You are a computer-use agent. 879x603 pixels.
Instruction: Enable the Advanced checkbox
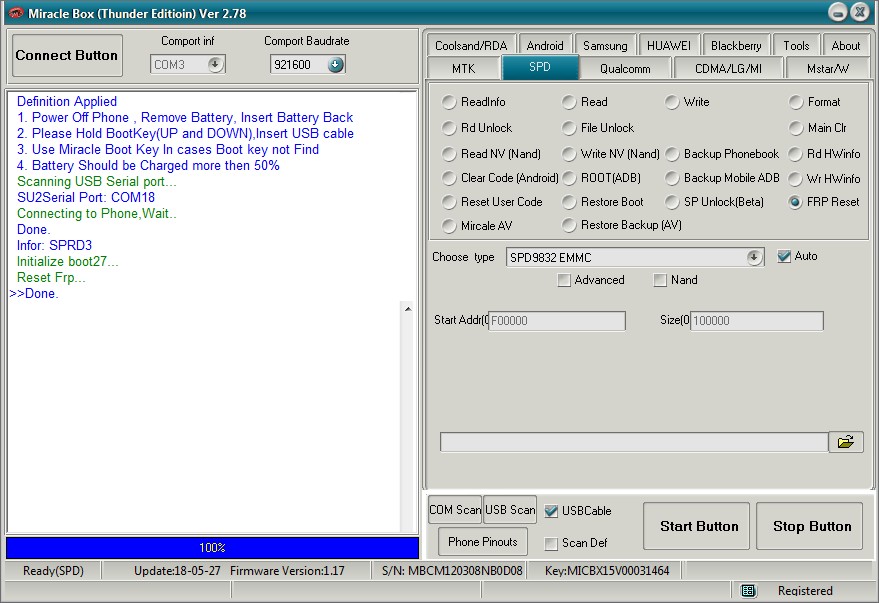point(564,280)
